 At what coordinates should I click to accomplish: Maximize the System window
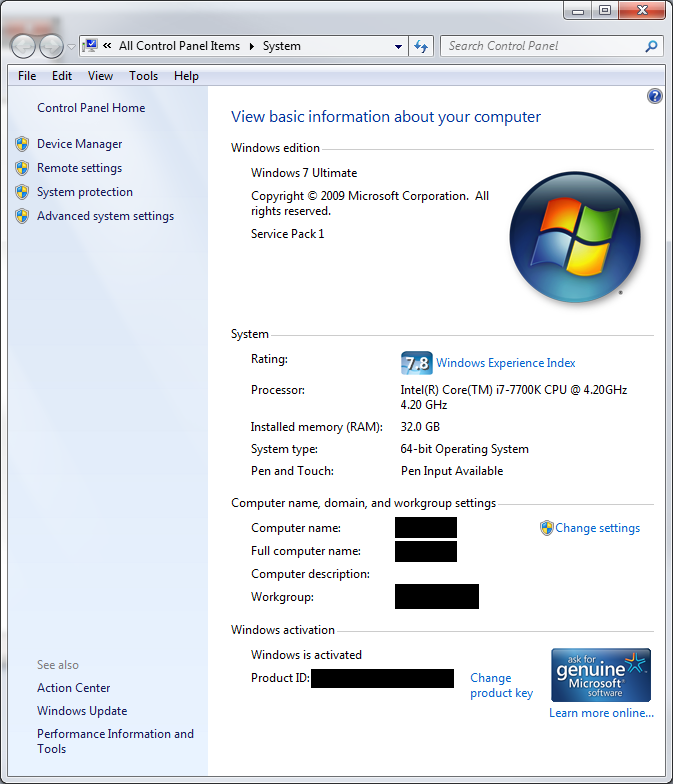605,11
